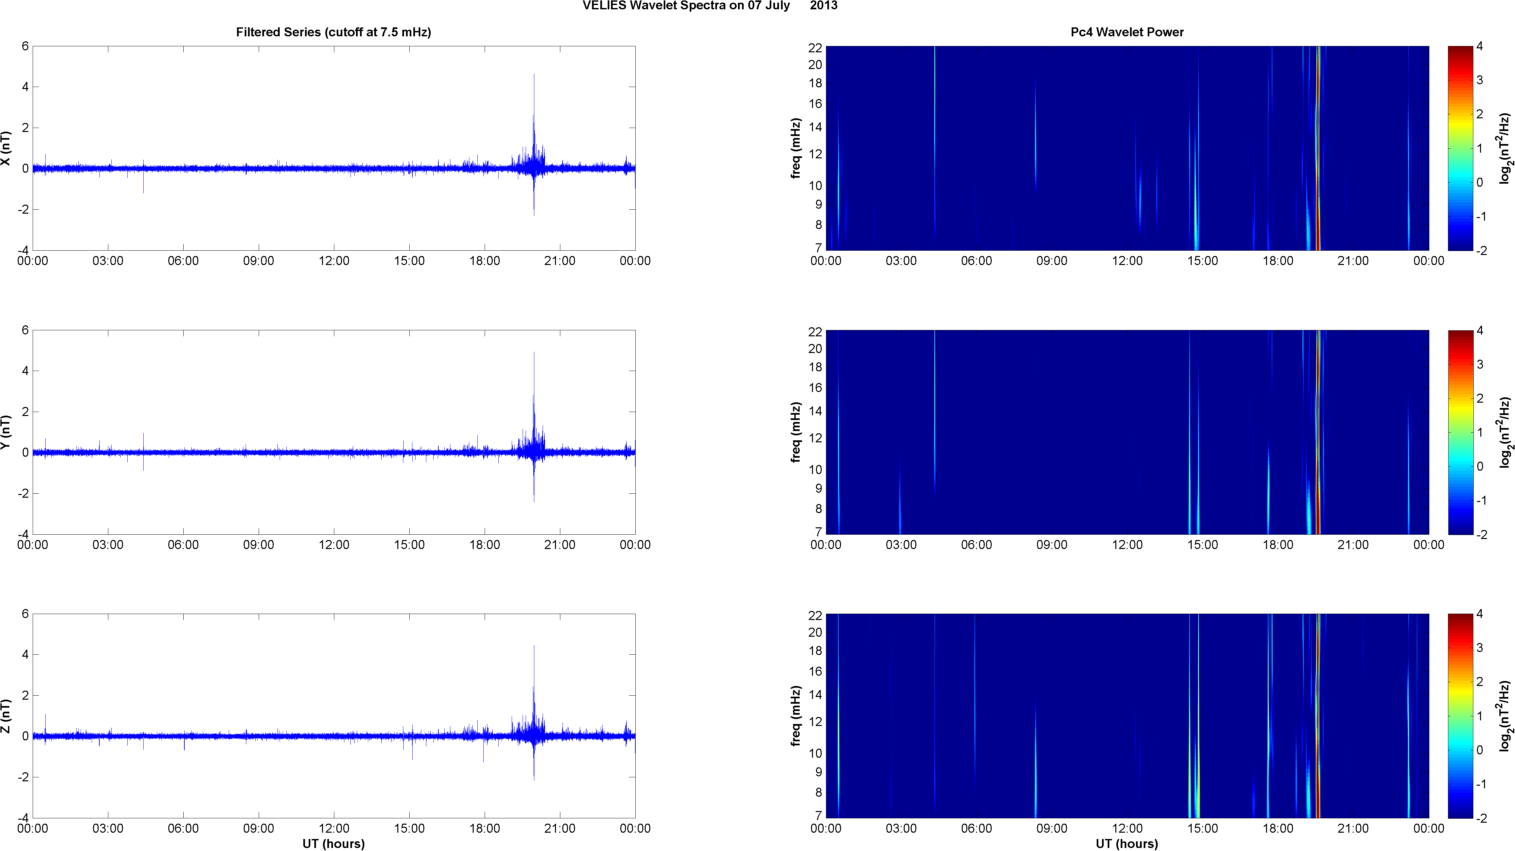
Task: Click freq (mHz) label of middle wavelet spectrum
Action: (x=796, y=432)
